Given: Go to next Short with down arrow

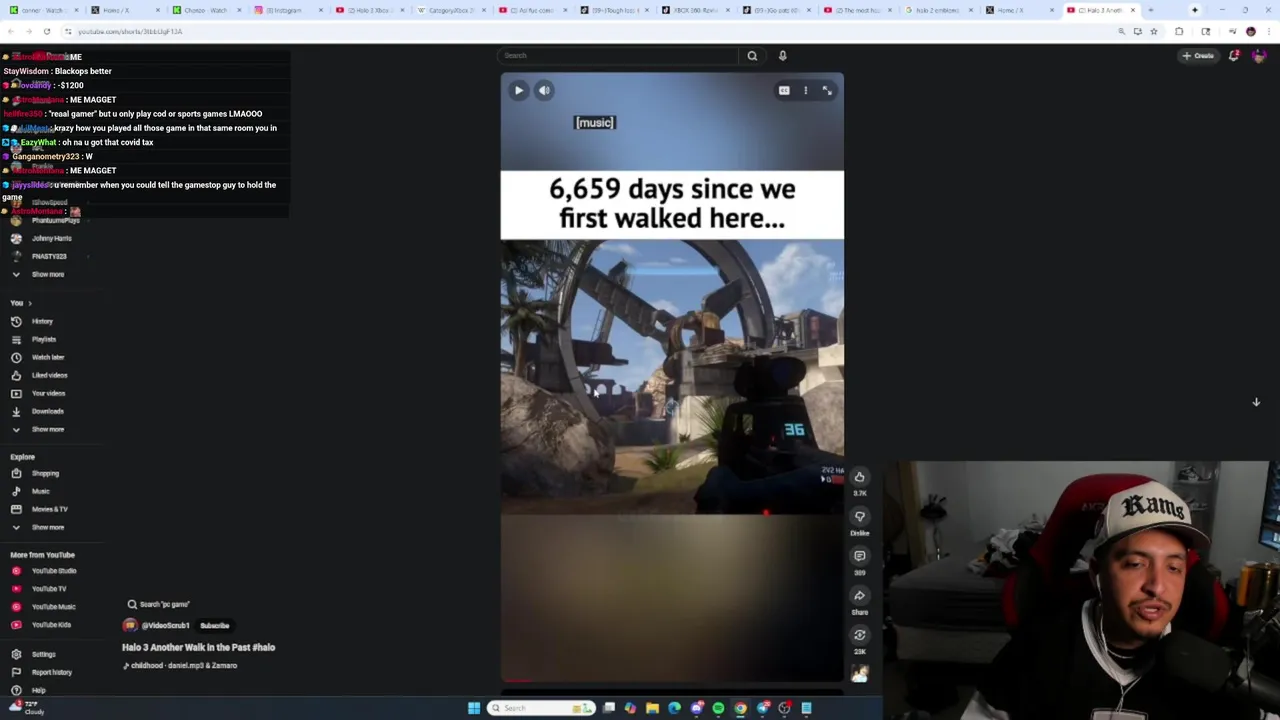Looking at the screenshot, I should coord(1256,402).
